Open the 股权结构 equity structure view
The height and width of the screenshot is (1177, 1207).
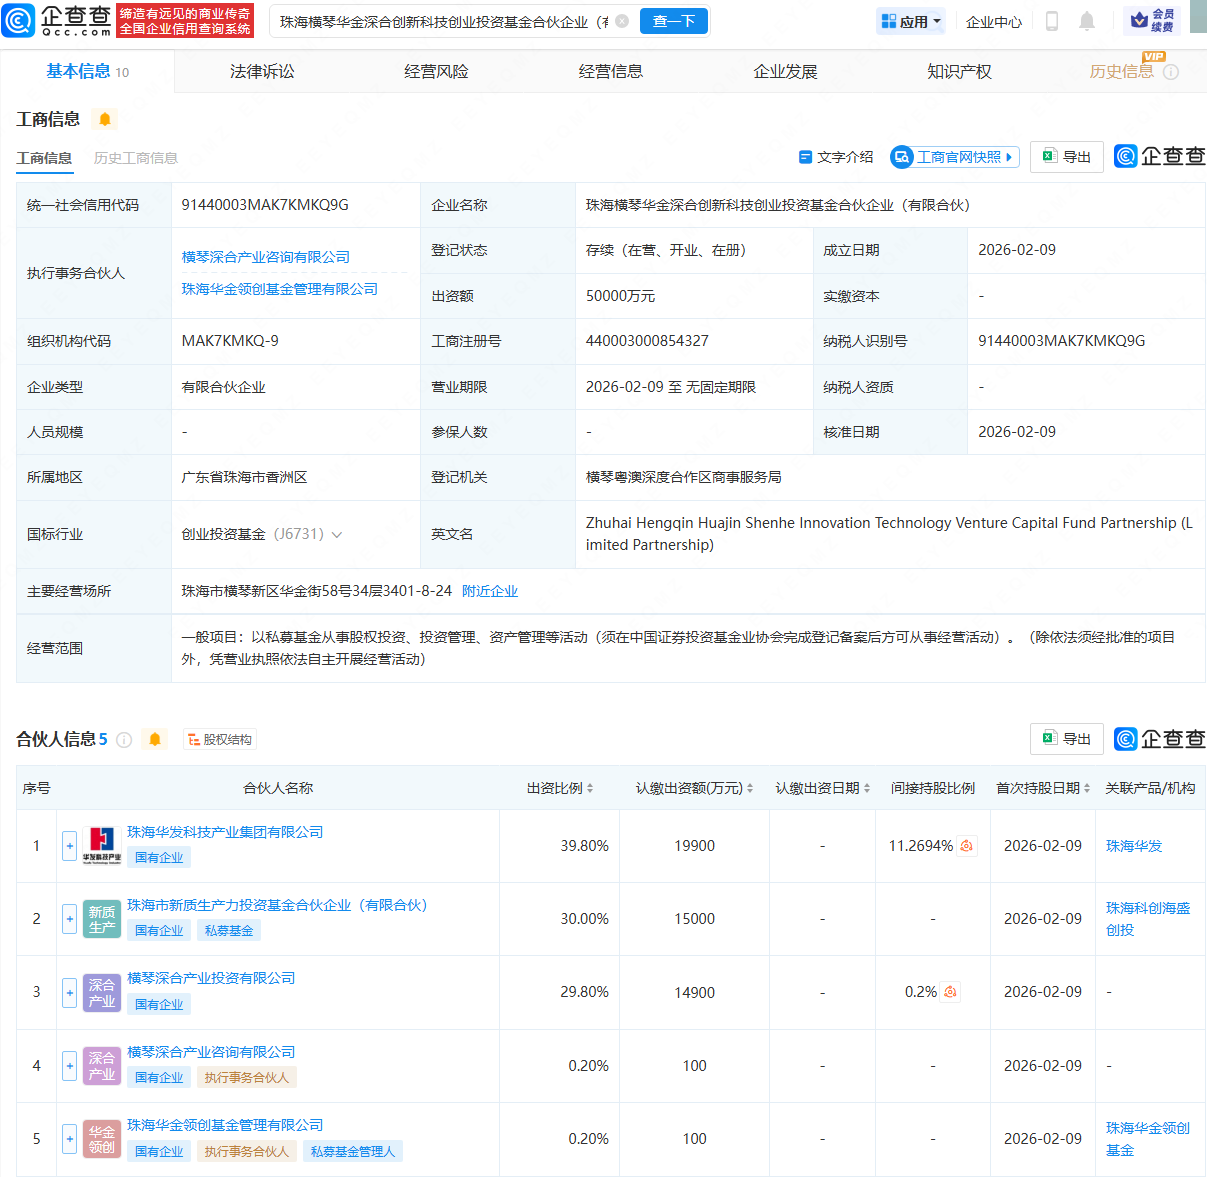[x=219, y=739]
